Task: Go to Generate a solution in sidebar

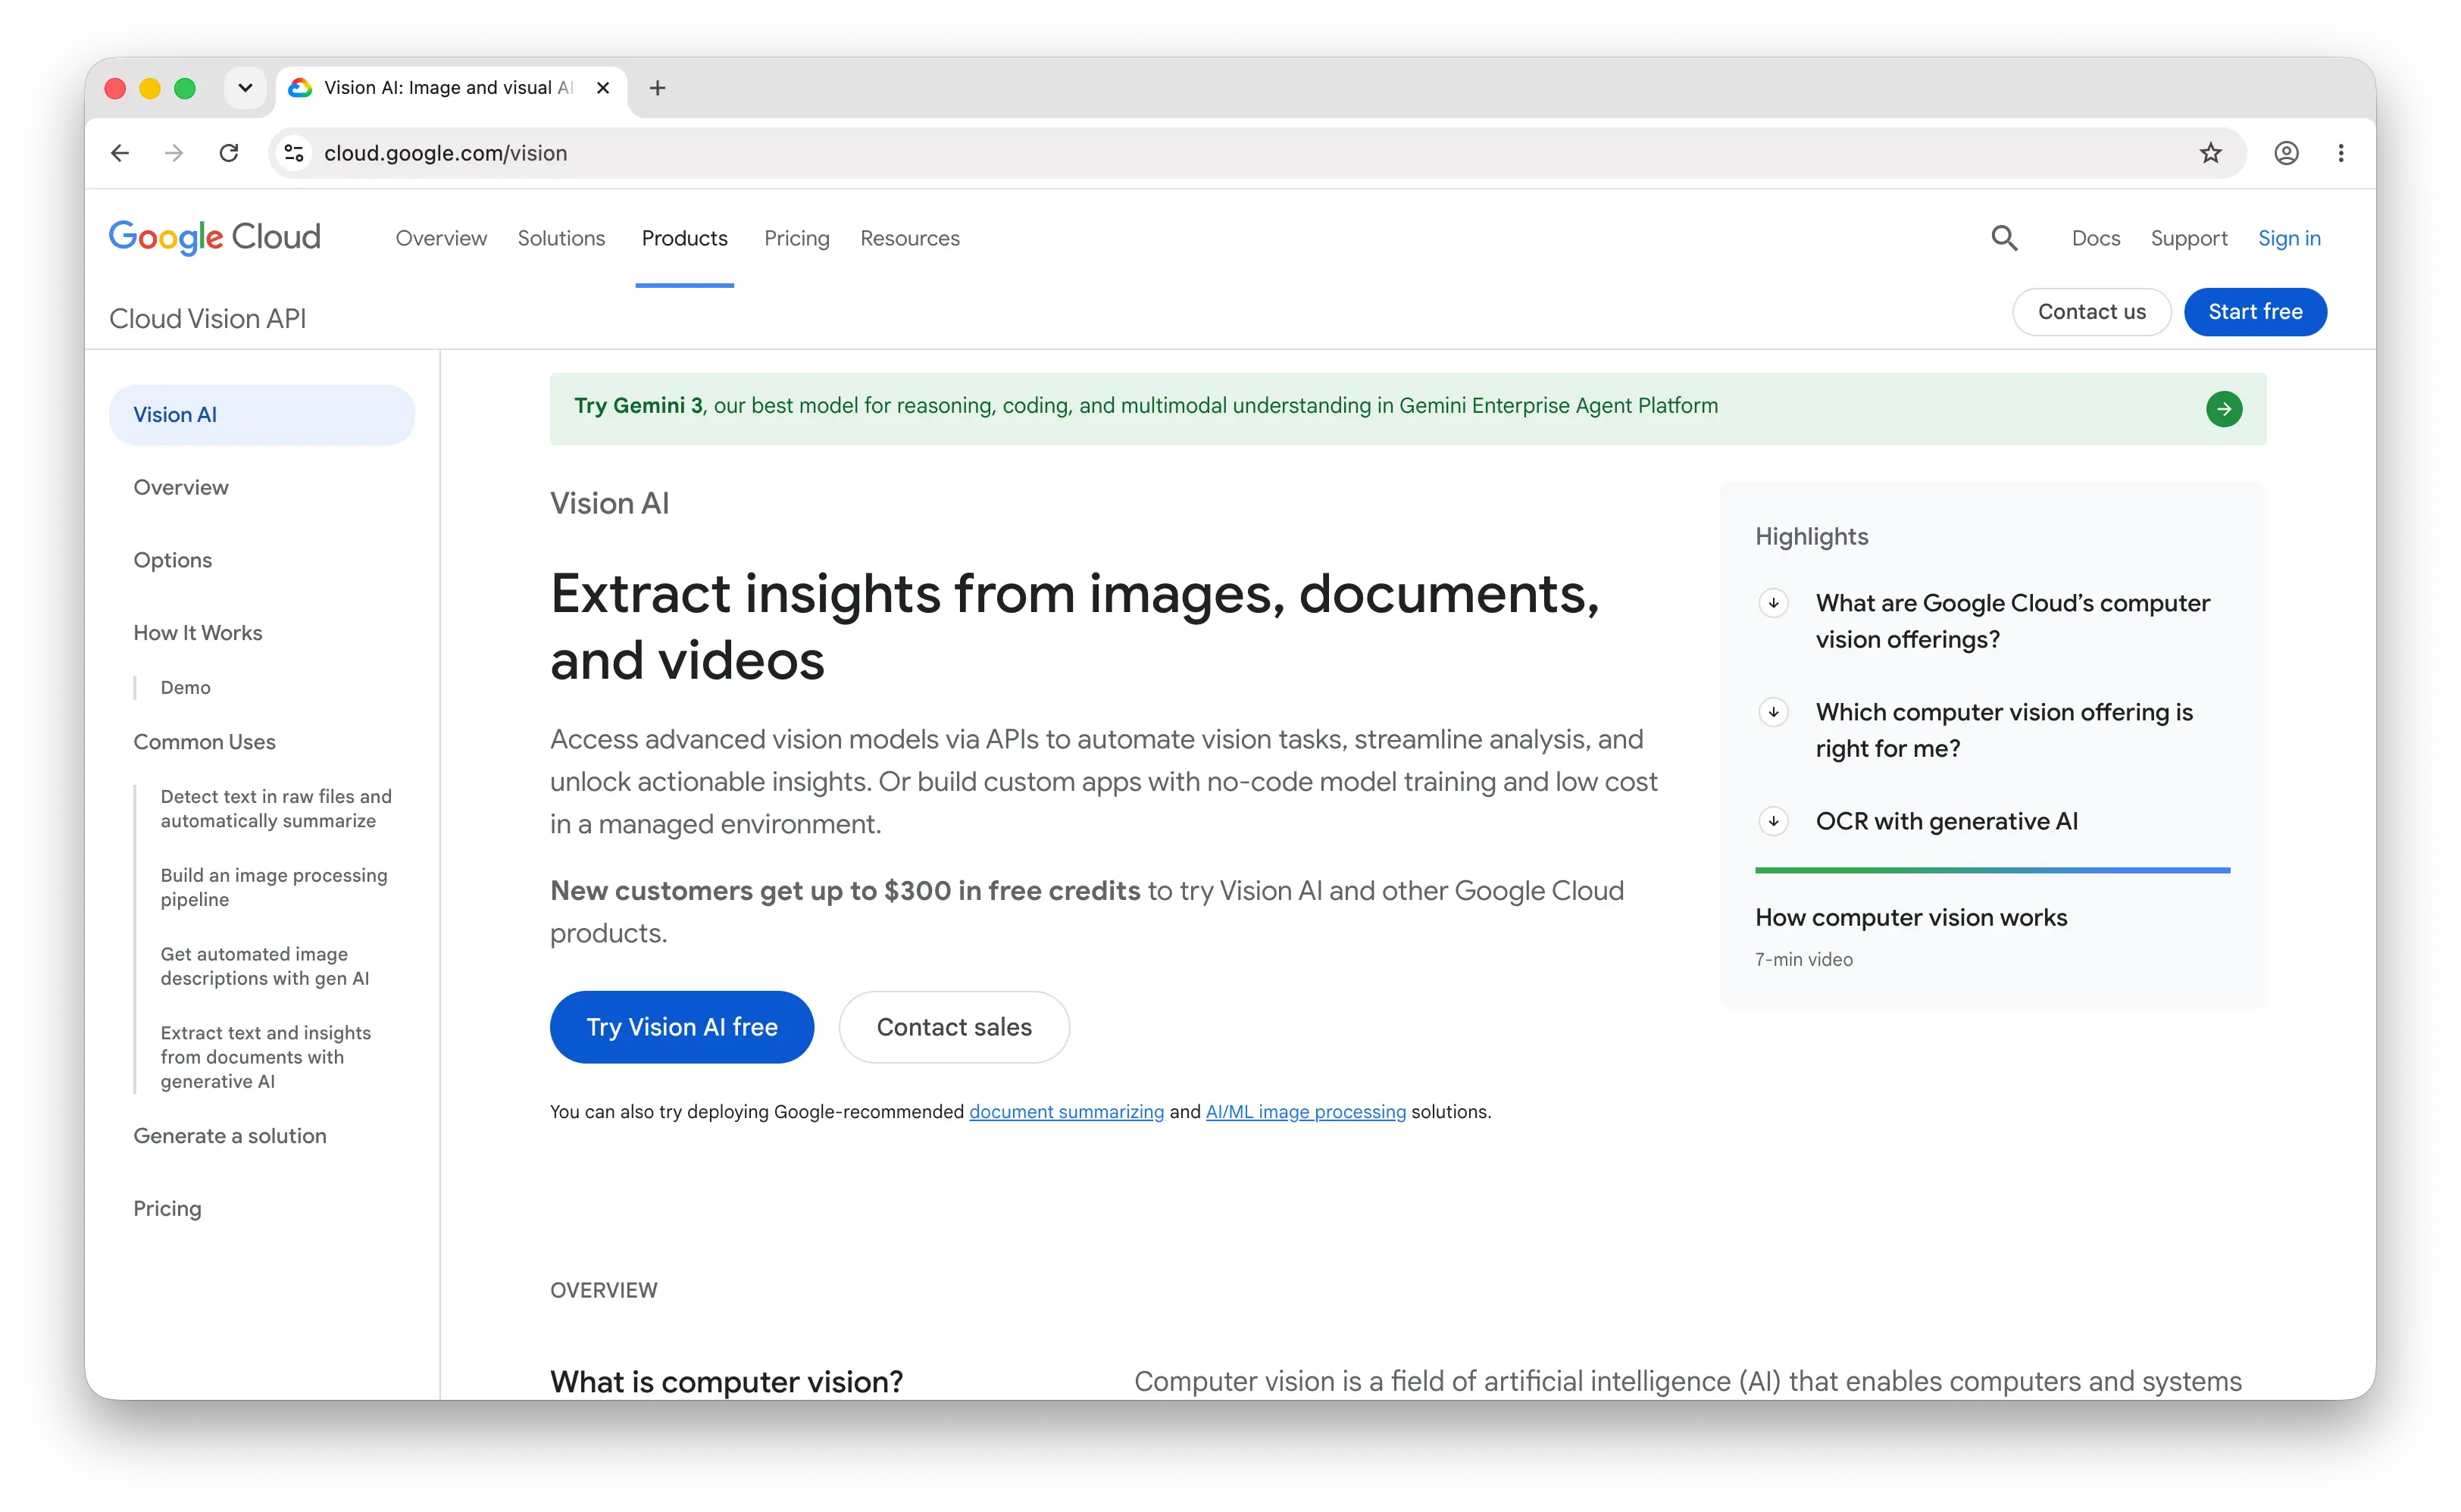Action: 230,1136
